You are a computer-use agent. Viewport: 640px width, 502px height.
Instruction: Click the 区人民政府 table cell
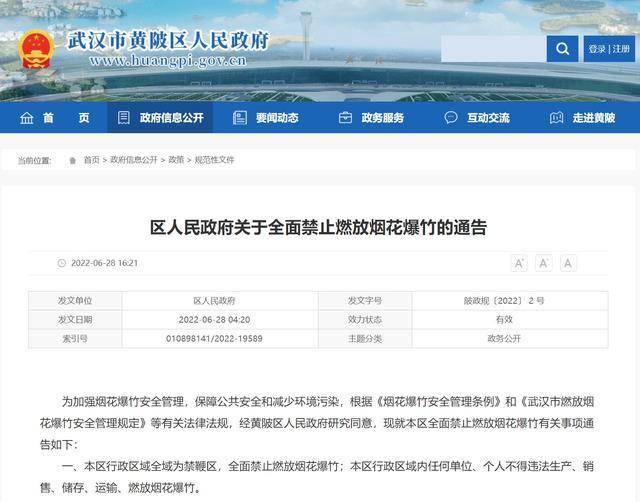(214, 301)
